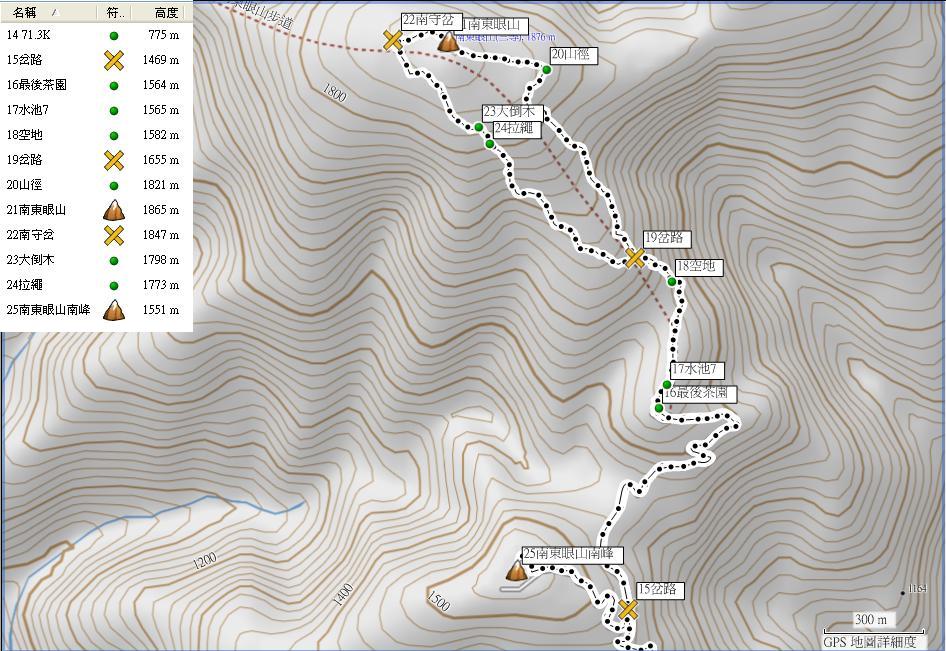Click the 22南守岔 yellow X marker on the map

393,41
